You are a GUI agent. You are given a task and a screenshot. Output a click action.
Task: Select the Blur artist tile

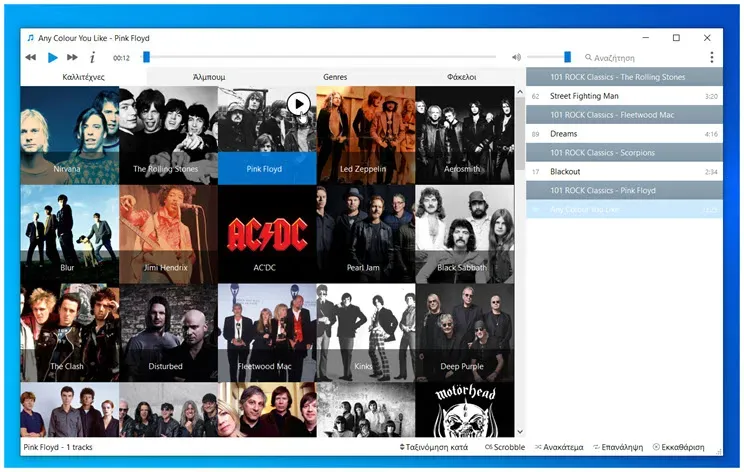(70, 234)
